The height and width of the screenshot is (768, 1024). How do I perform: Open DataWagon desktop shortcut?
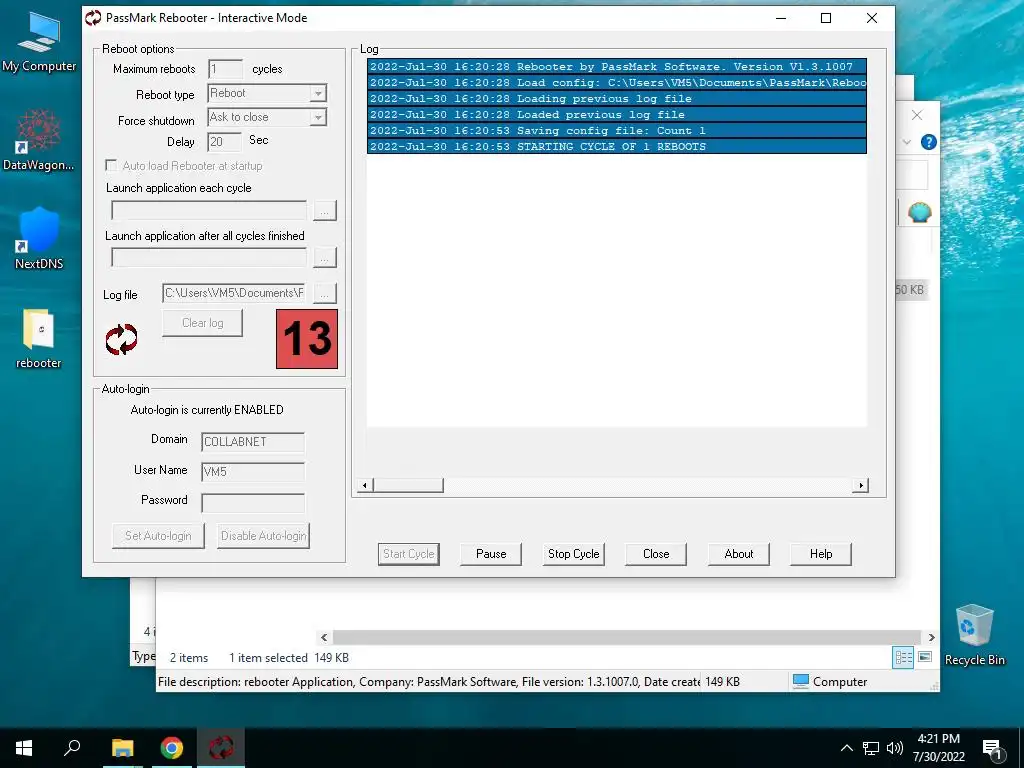(x=39, y=140)
